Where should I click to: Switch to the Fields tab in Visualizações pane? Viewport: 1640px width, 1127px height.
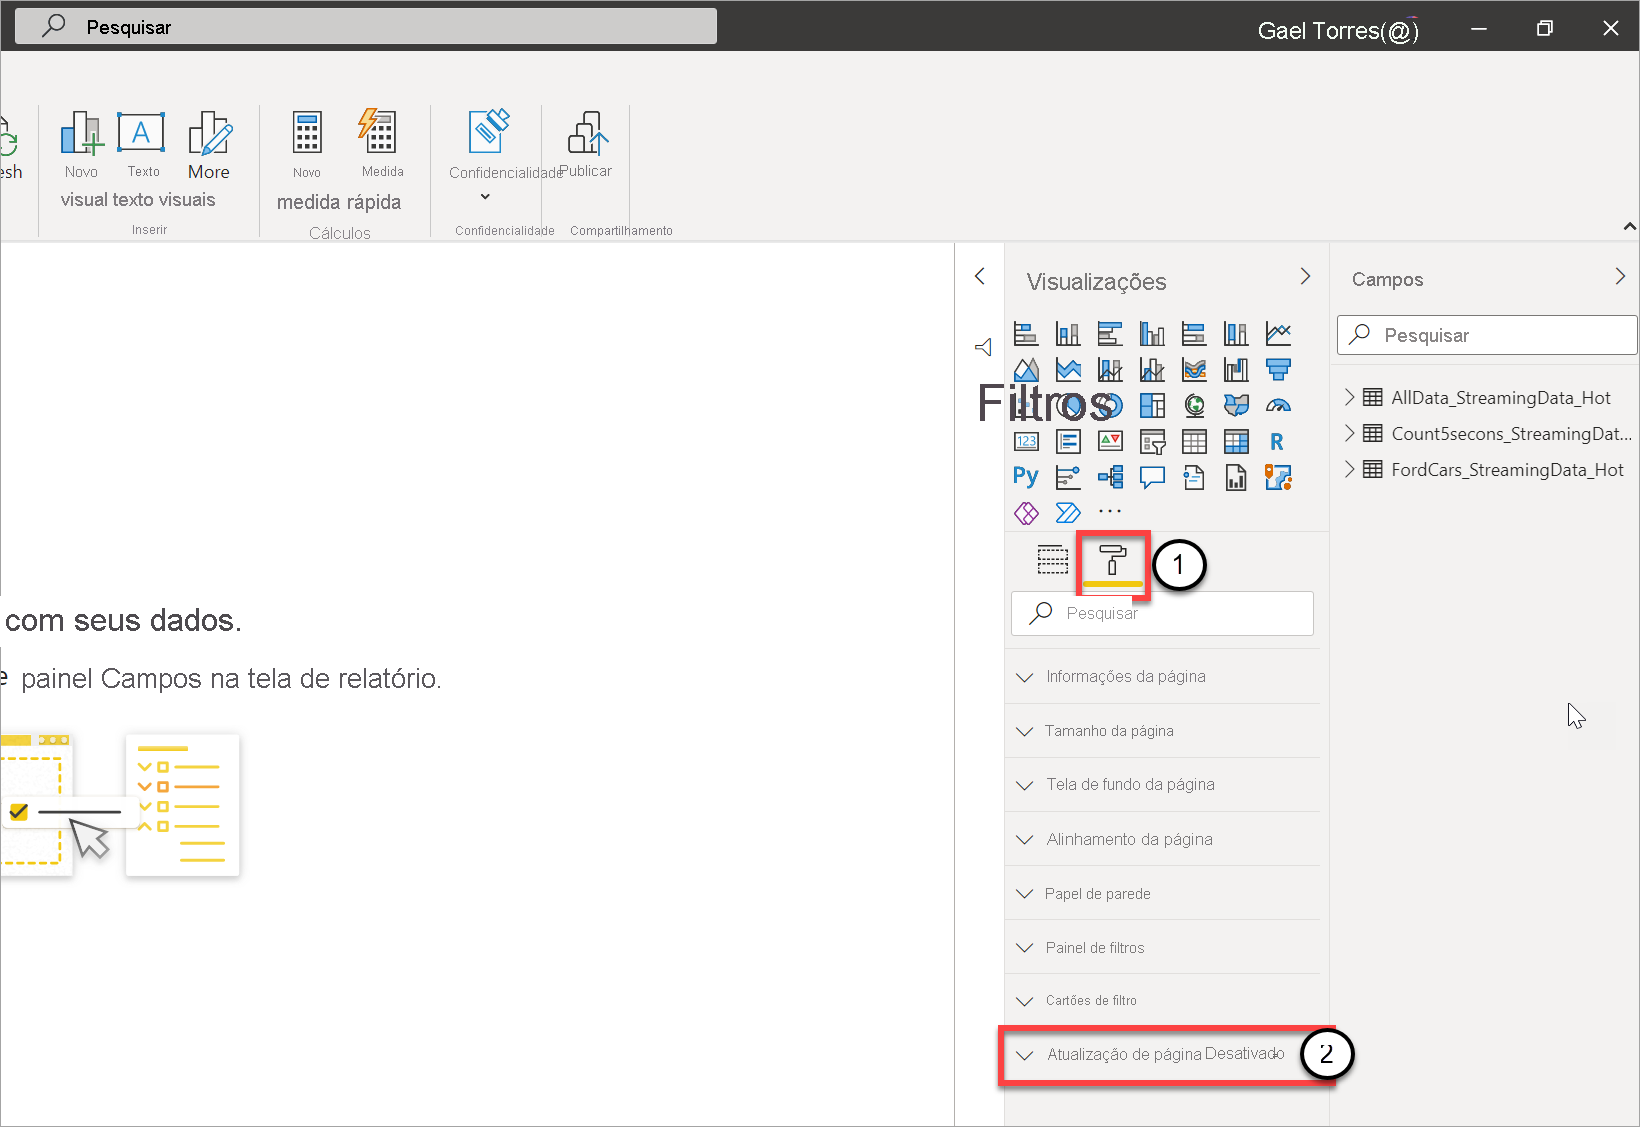(x=1053, y=560)
